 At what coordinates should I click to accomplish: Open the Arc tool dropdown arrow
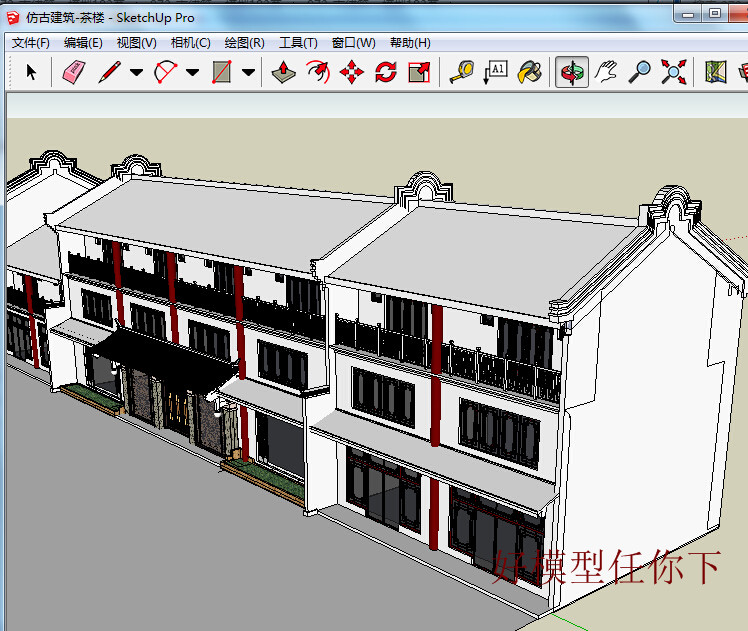click(192, 72)
